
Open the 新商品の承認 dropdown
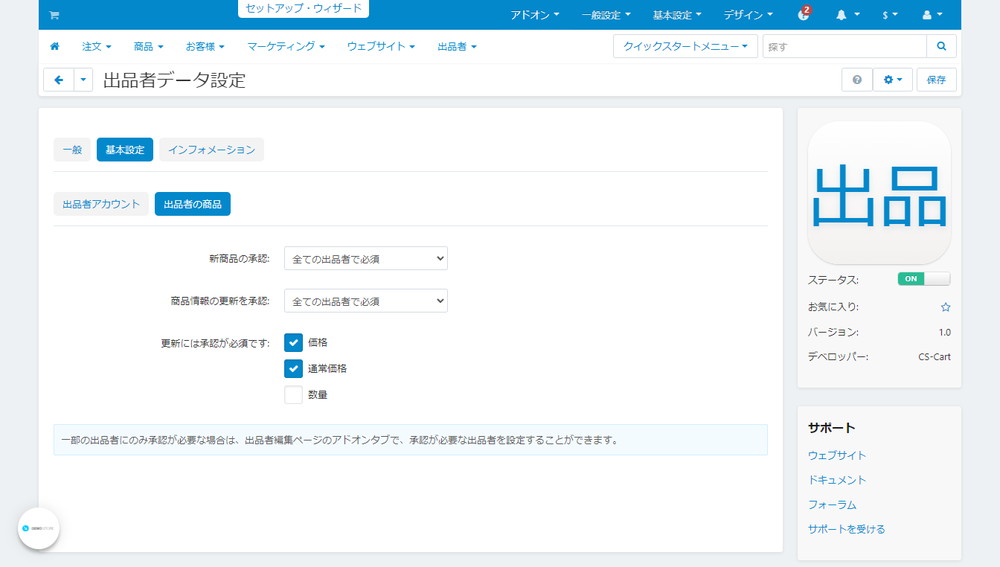[x=365, y=258]
